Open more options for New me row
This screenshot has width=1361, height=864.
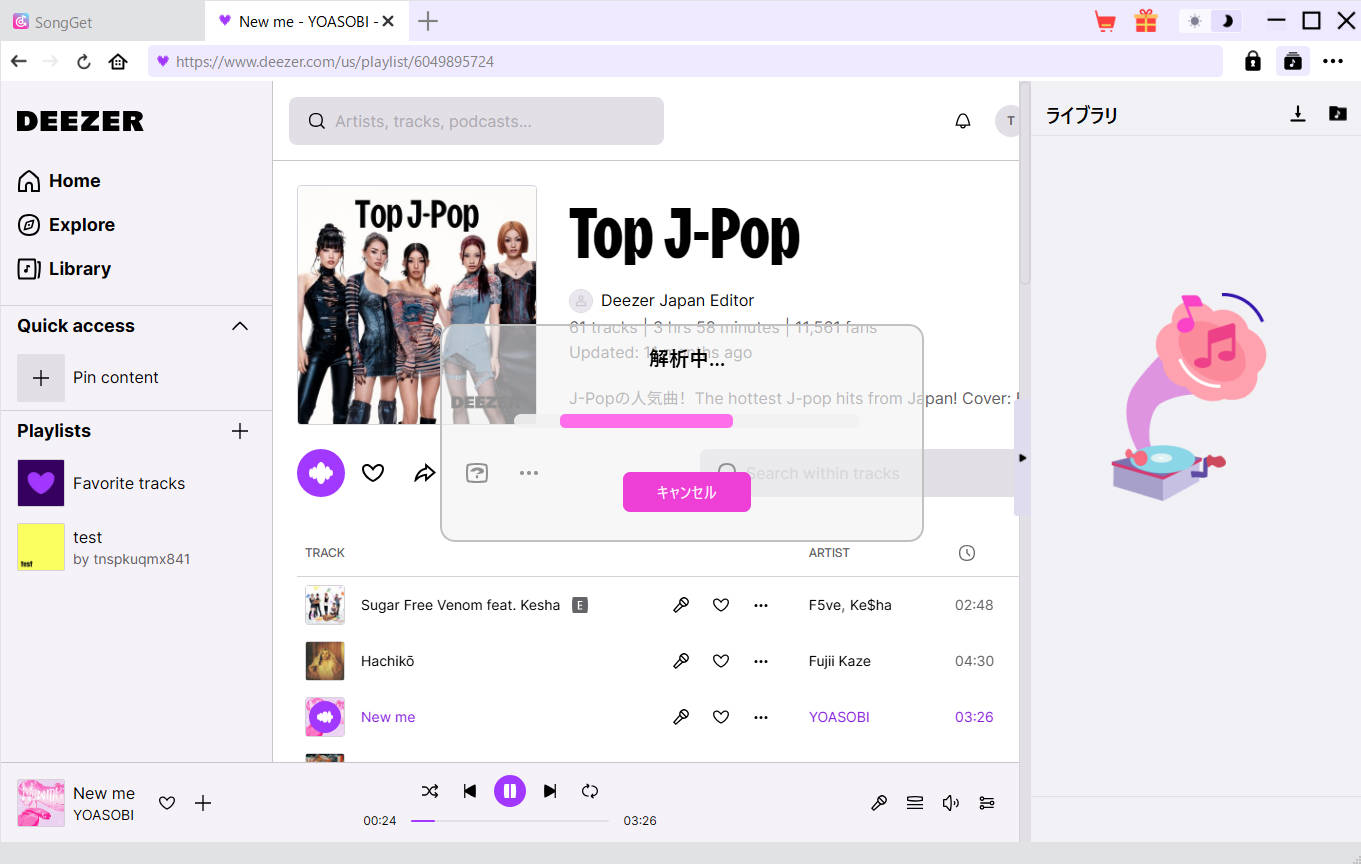point(761,717)
